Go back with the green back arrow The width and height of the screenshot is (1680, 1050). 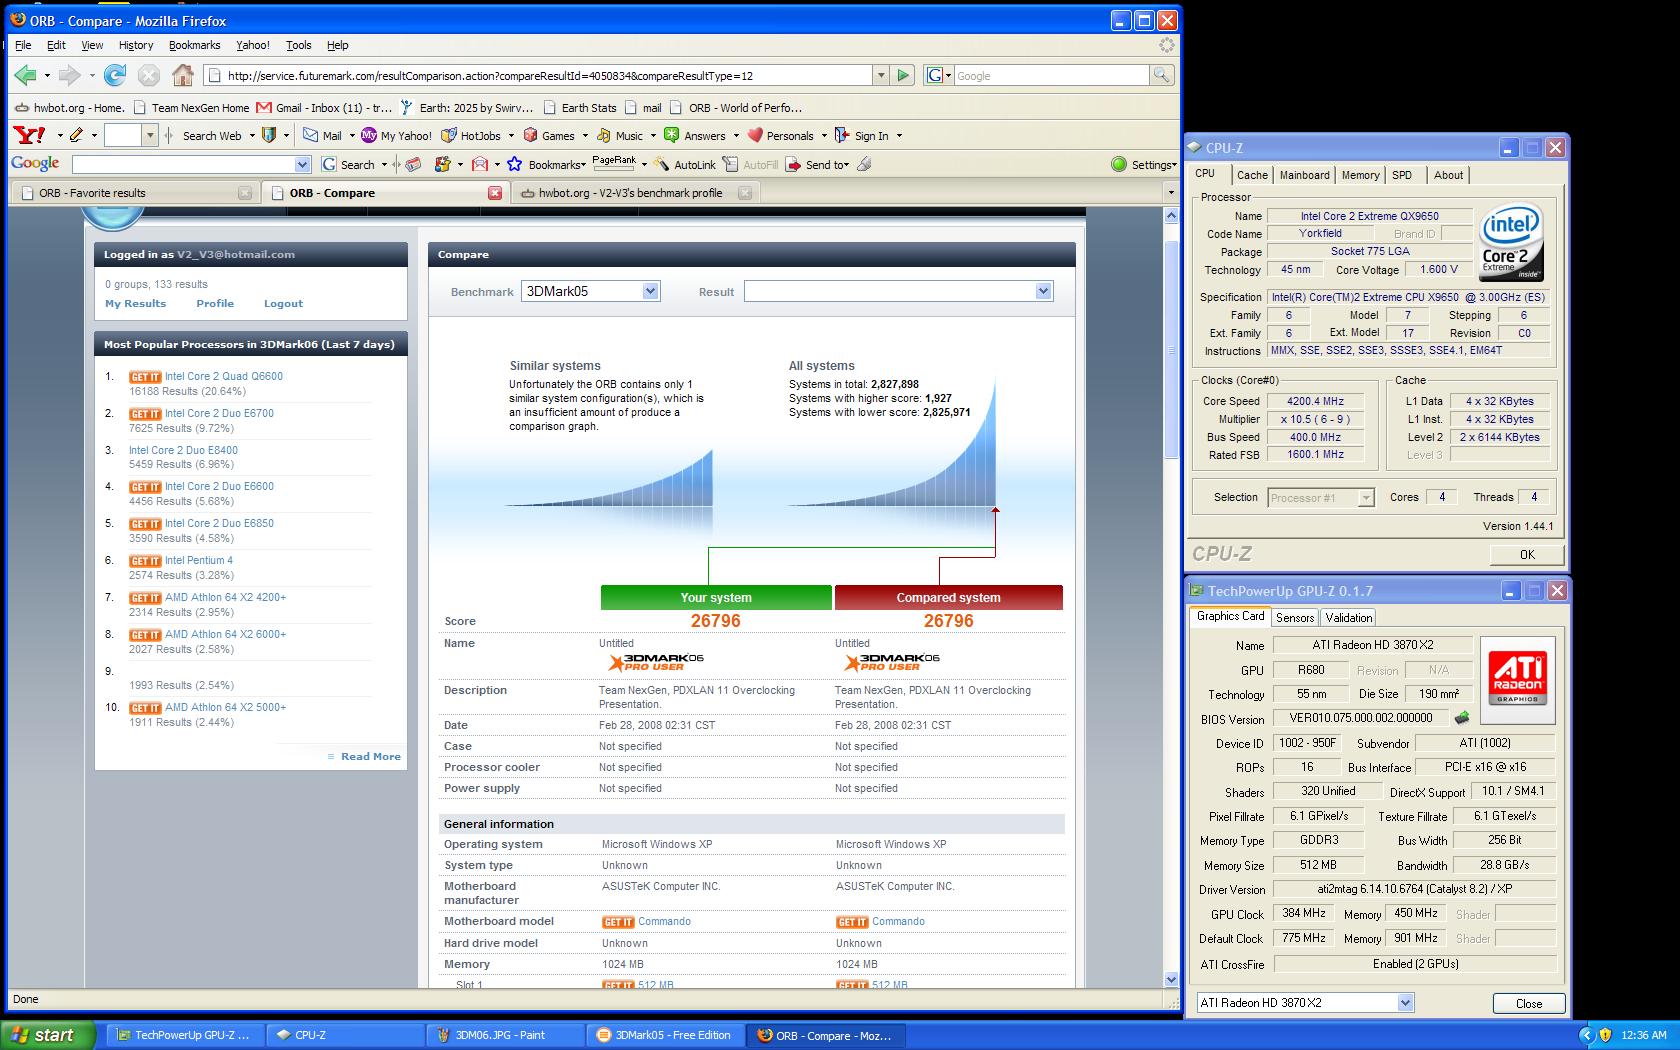(26, 75)
